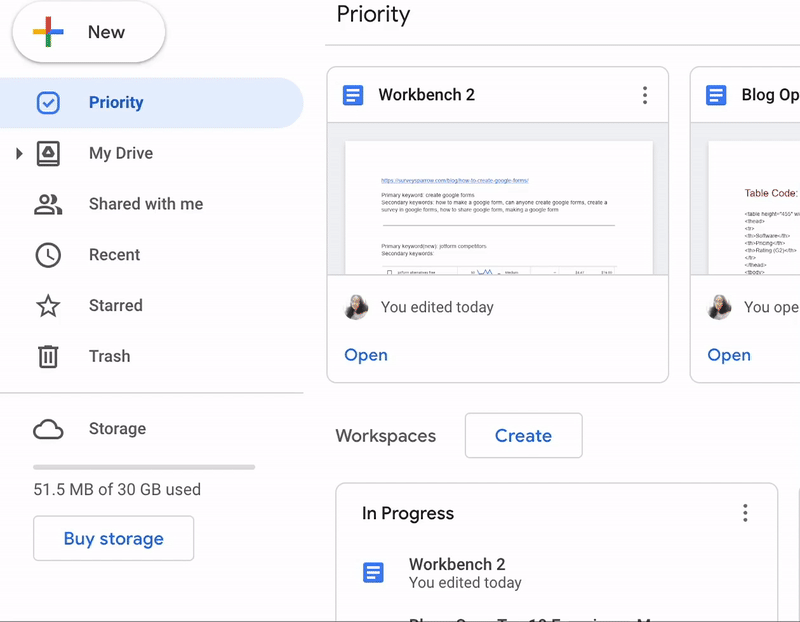Screen dimensions: 800x622
Task: Open the Workbench 2 overflow menu
Action: 645,94
